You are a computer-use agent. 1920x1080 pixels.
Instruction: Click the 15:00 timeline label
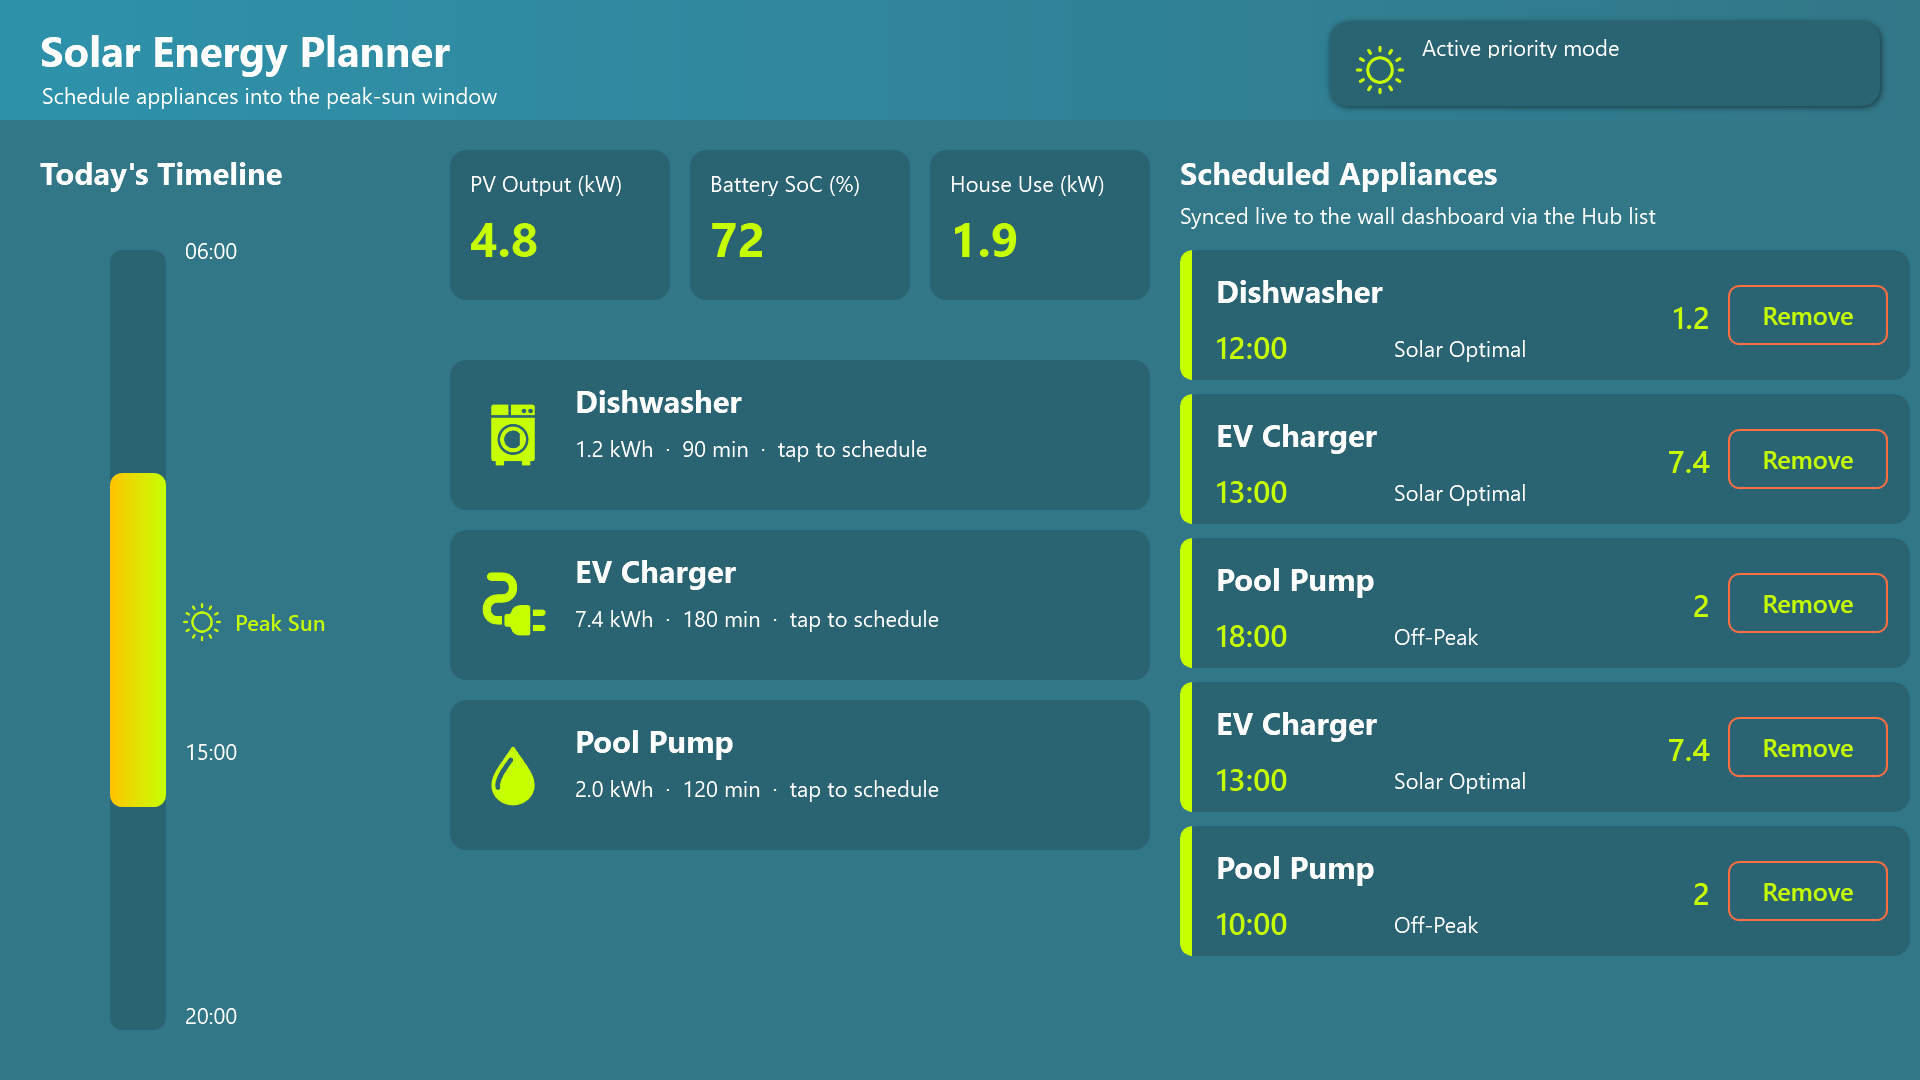[211, 752]
